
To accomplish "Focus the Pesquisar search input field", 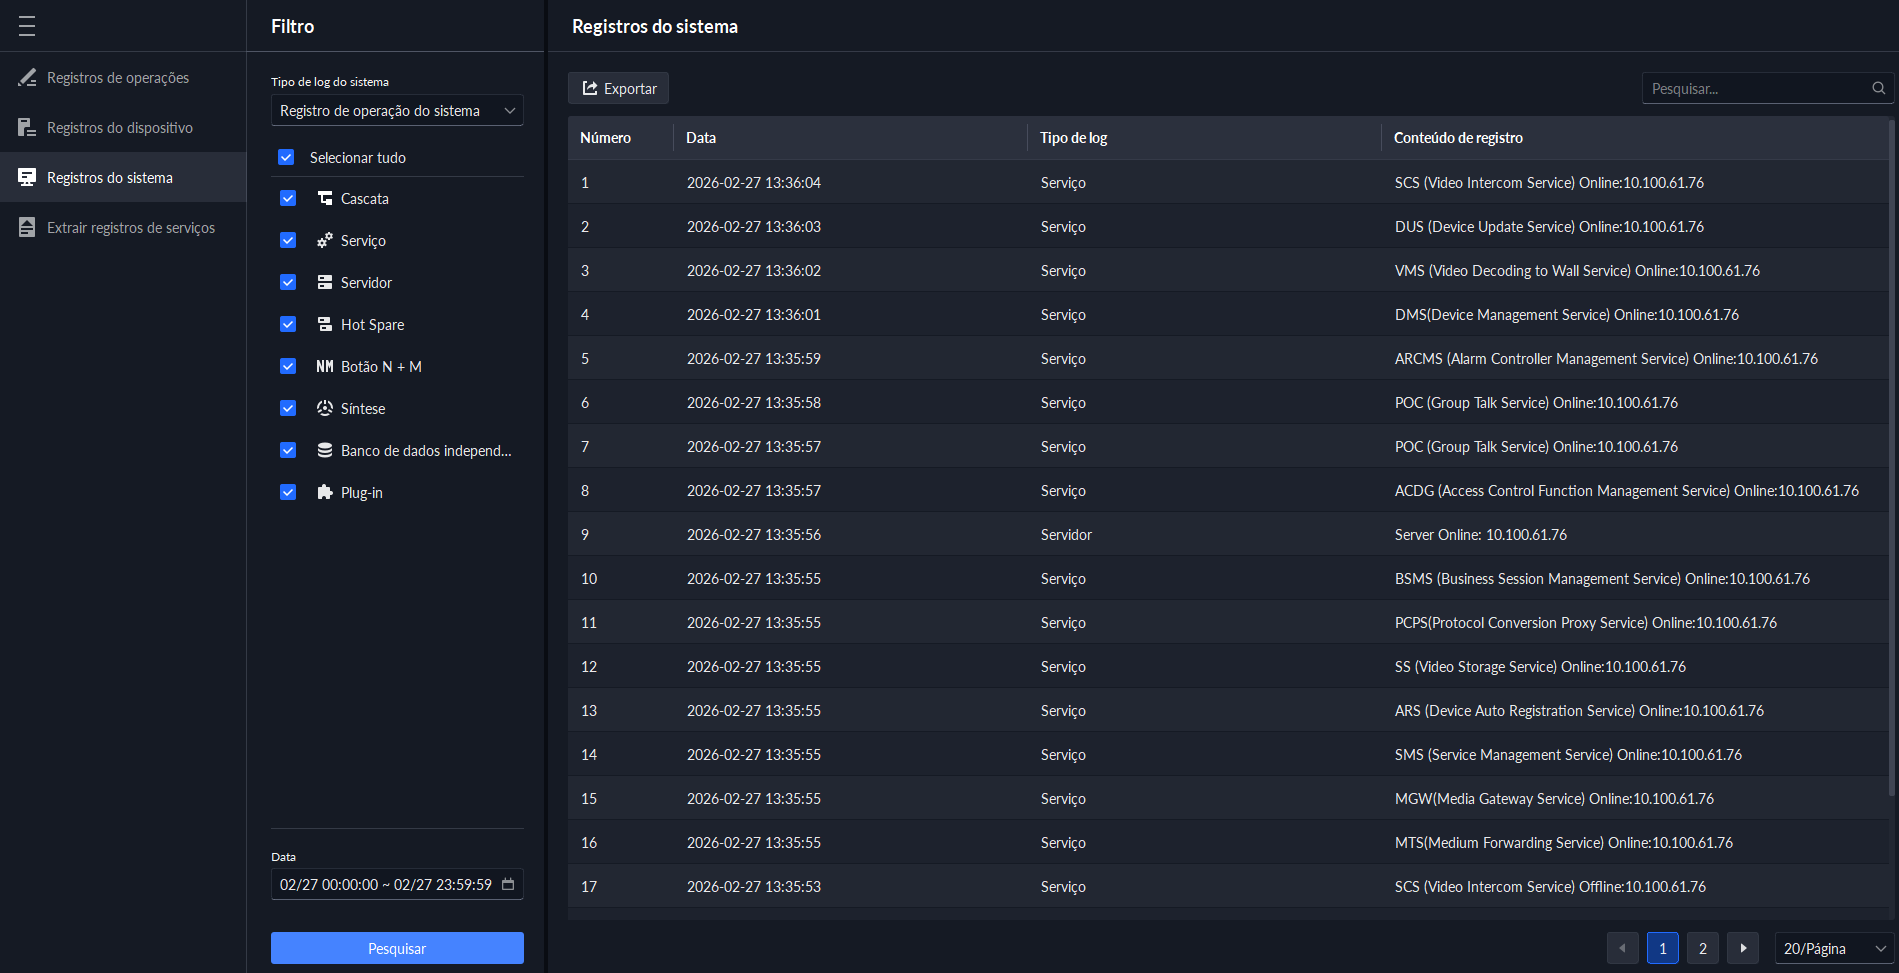I will tap(1755, 88).
